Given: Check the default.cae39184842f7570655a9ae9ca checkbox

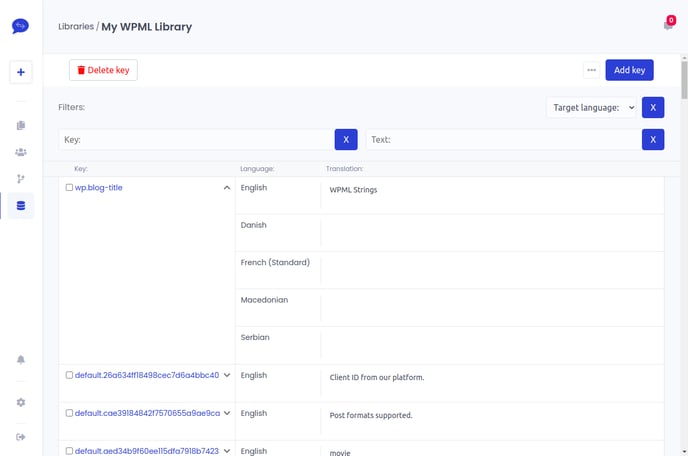Looking at the screenshot, I should pos(69,413).
